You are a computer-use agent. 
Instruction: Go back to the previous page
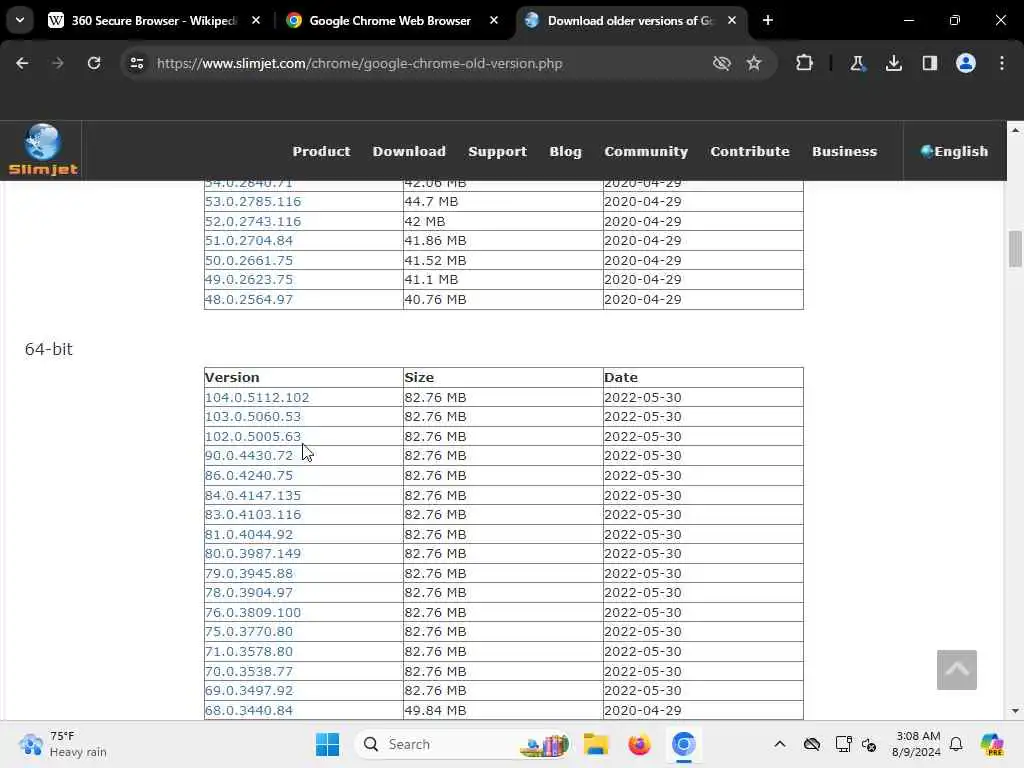point(22,63)
